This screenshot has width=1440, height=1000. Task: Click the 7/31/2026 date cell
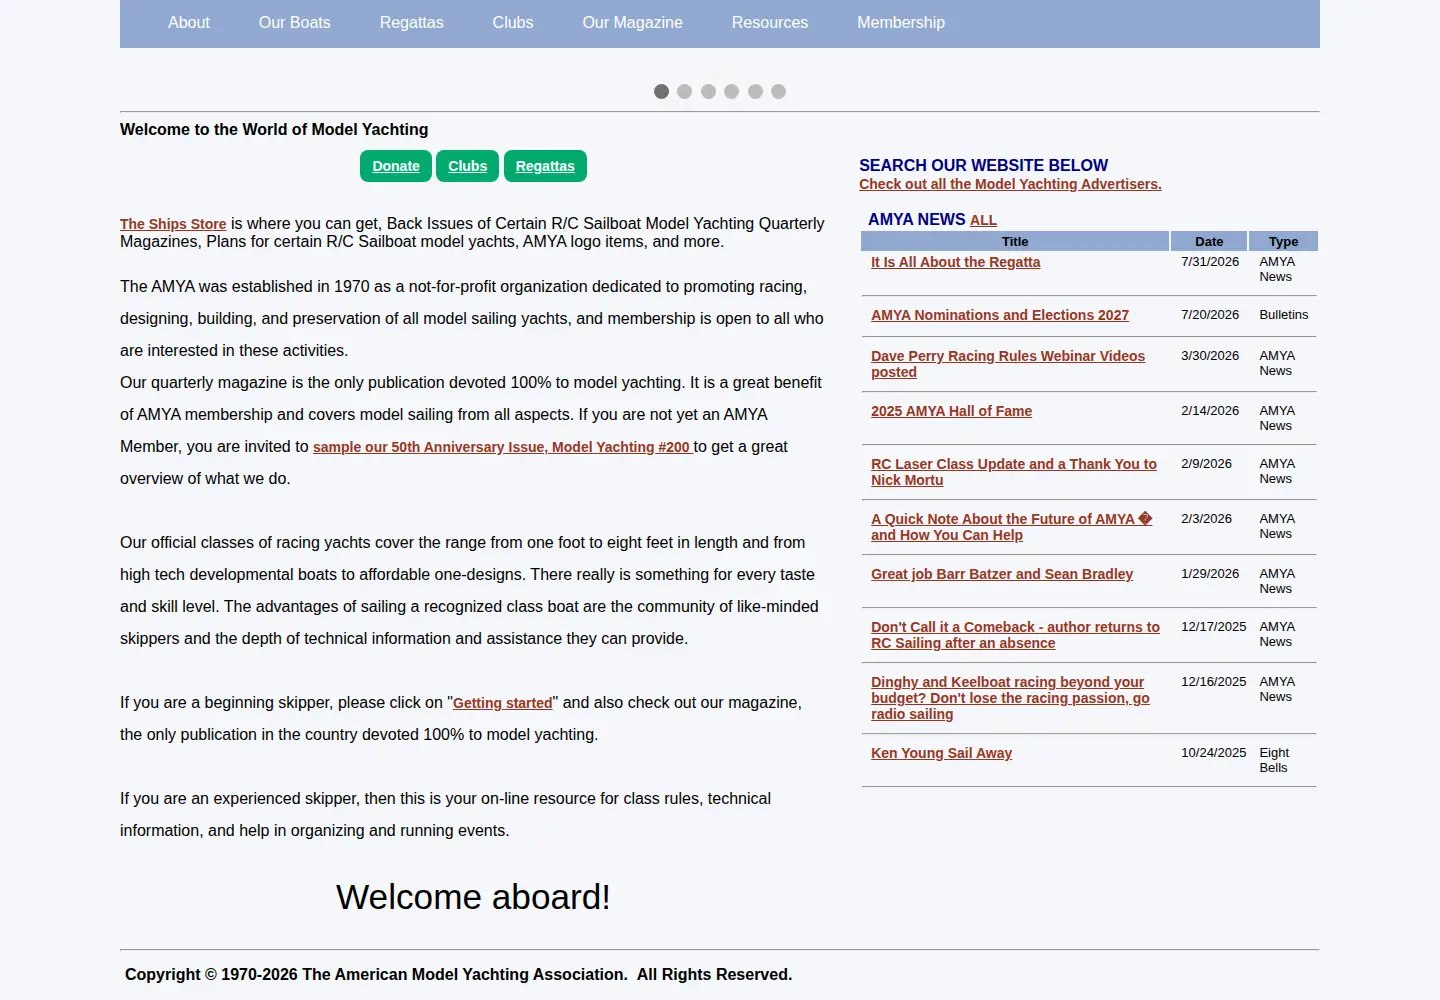[1210, 262]
